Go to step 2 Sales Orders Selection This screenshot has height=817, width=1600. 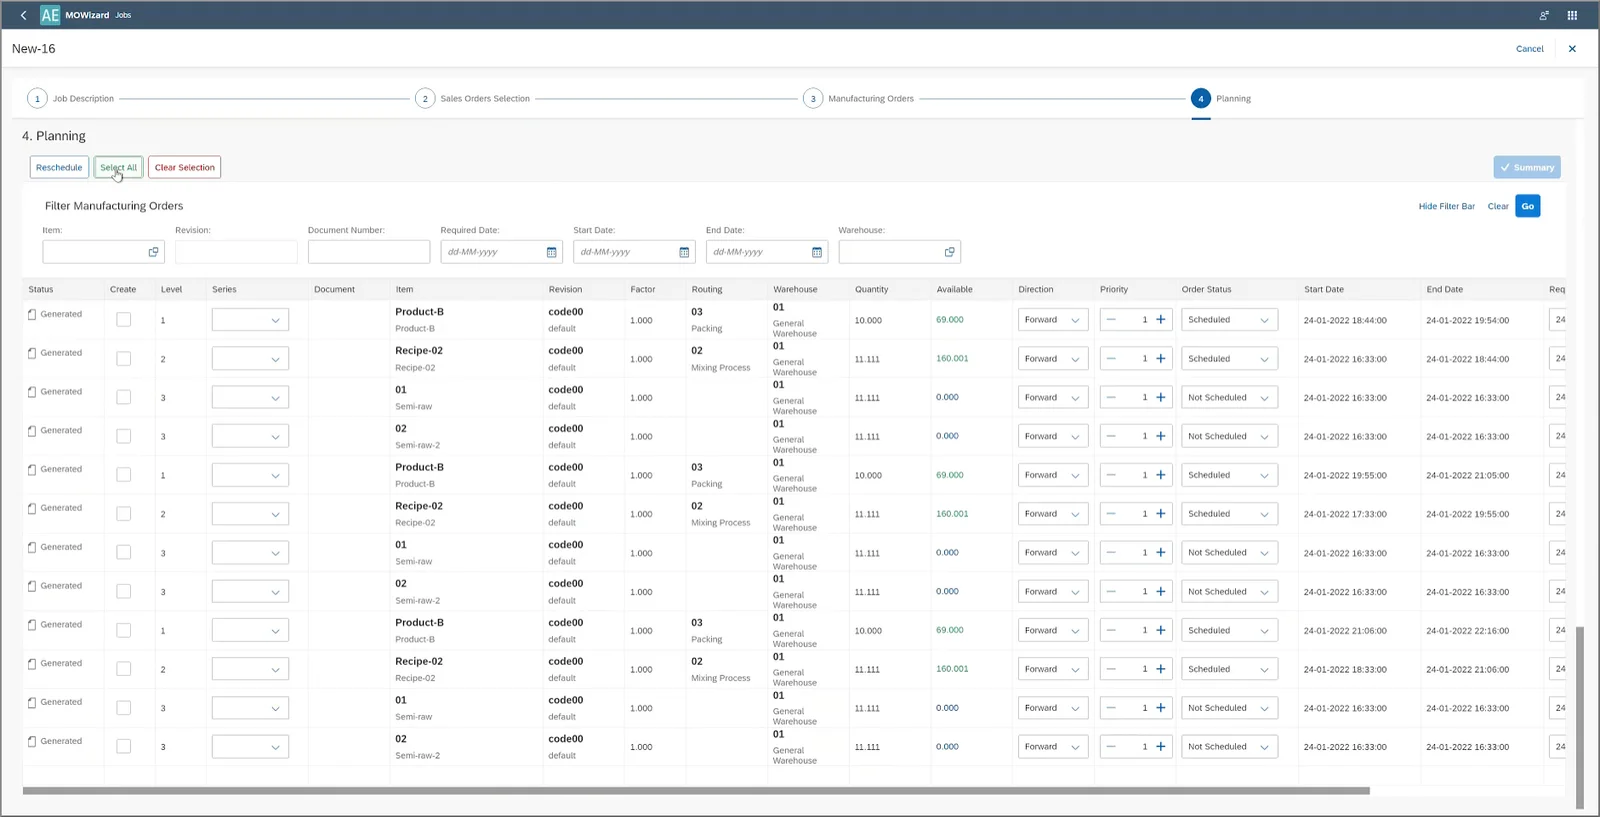click(473, 98)
